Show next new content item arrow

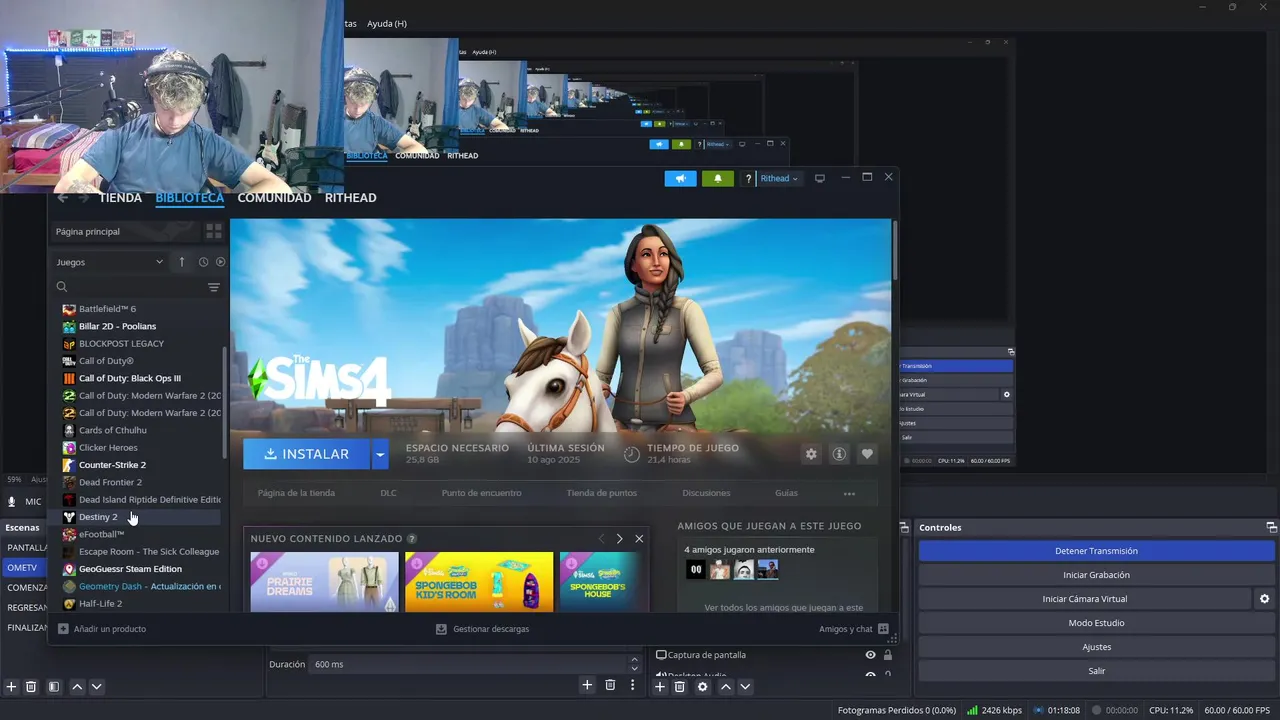(620, 539)
